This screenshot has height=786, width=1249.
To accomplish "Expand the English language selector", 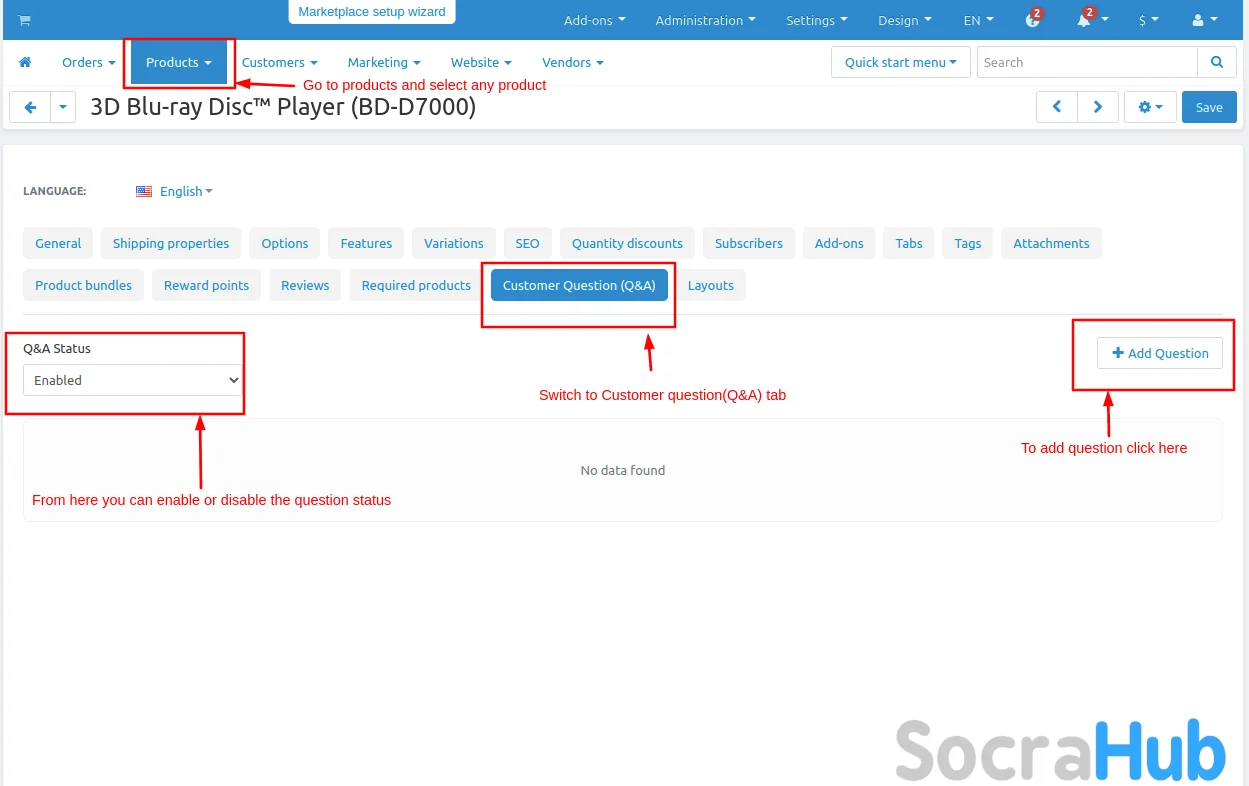I will [x=175, y=191].
